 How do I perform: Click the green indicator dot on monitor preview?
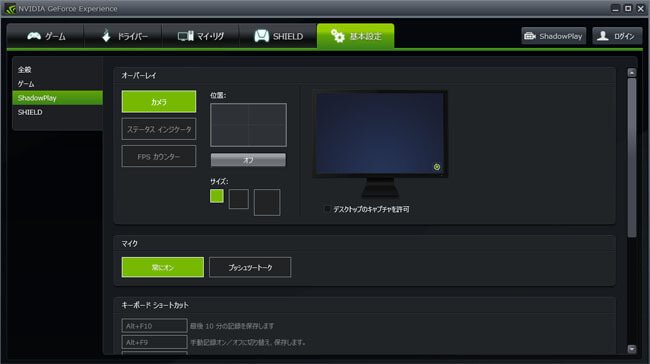pyautogui.click(x=437, y=167)
